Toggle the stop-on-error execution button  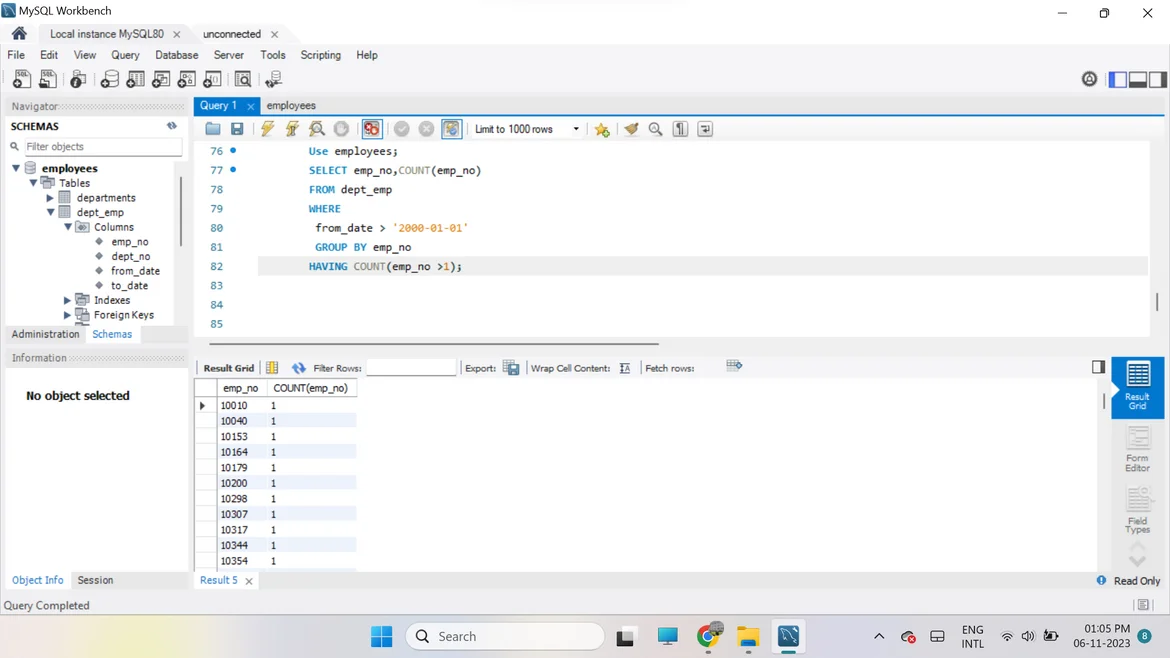click(x=371, y=129)
